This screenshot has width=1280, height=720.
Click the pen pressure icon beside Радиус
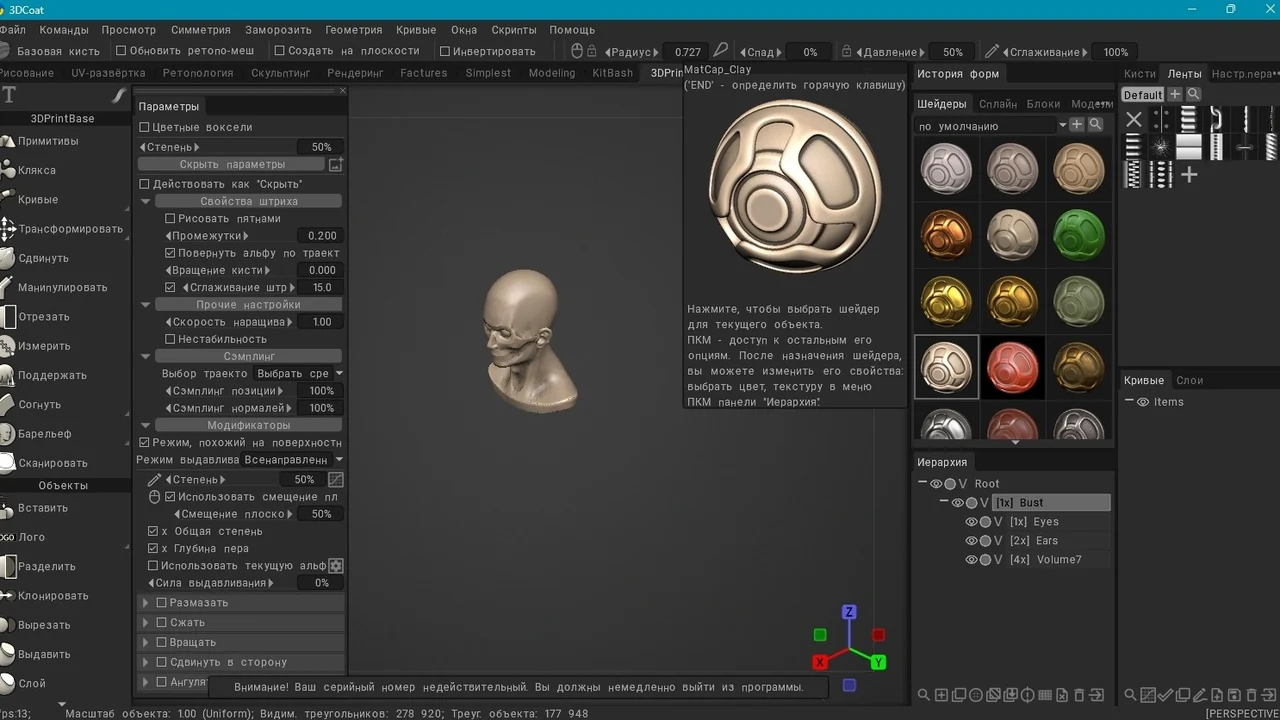[720, 51]
